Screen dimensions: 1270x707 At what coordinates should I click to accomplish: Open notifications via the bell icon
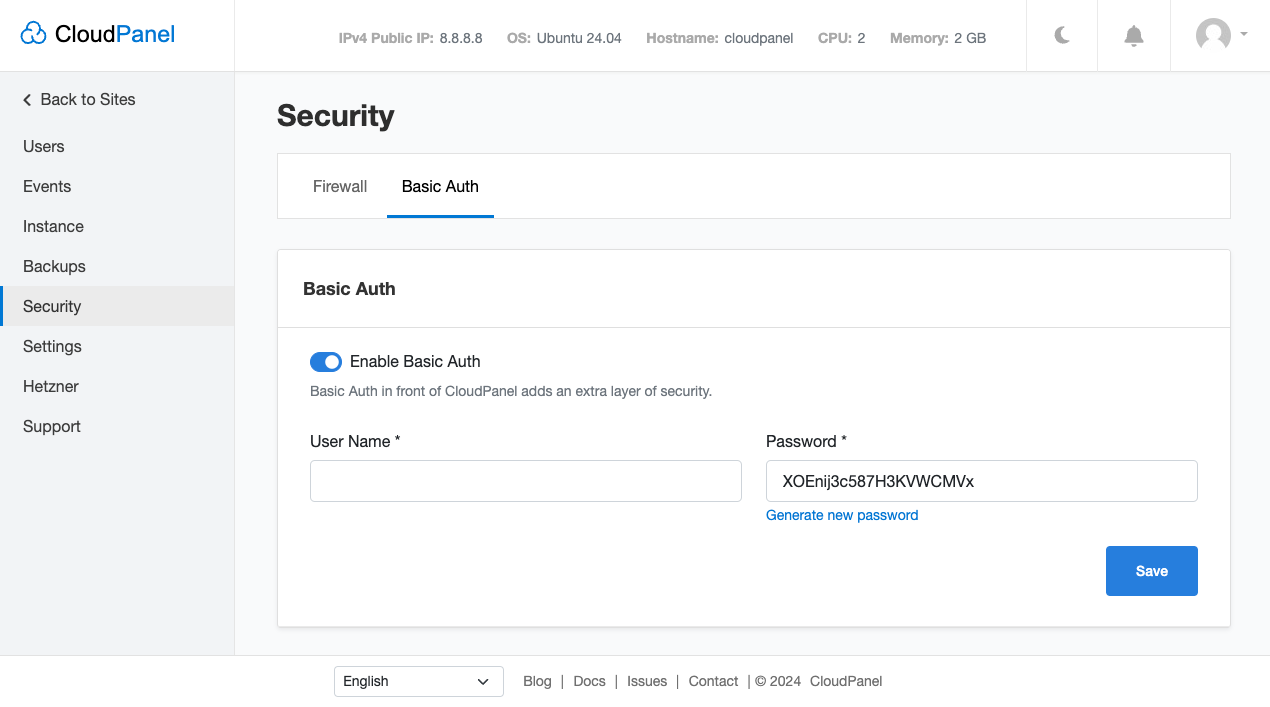click(x=1133, y=35)
